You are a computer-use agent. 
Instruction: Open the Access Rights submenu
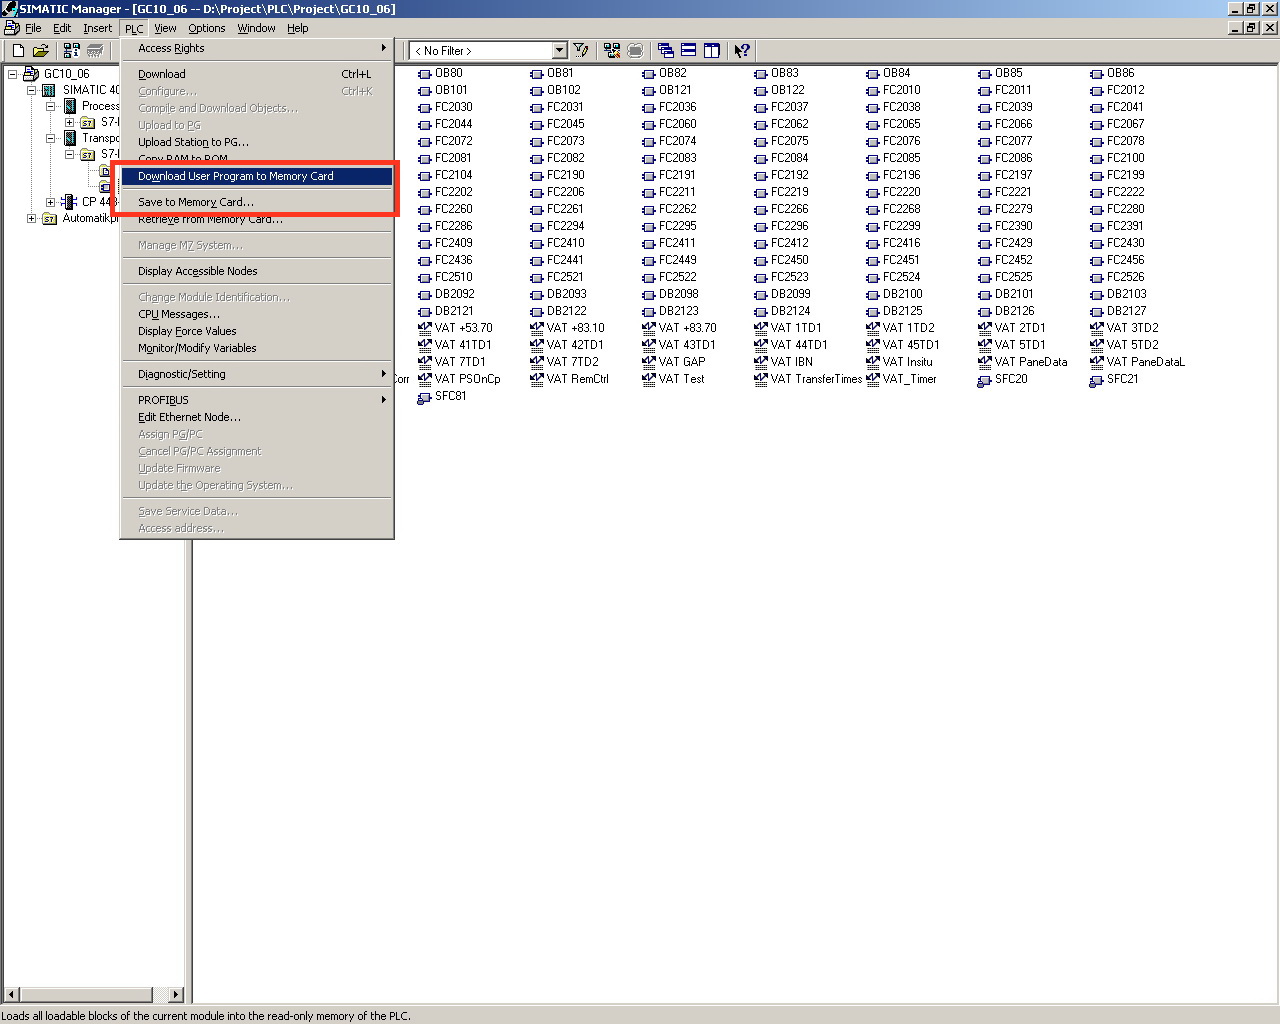pyautogui.click(x=257, y=48)
